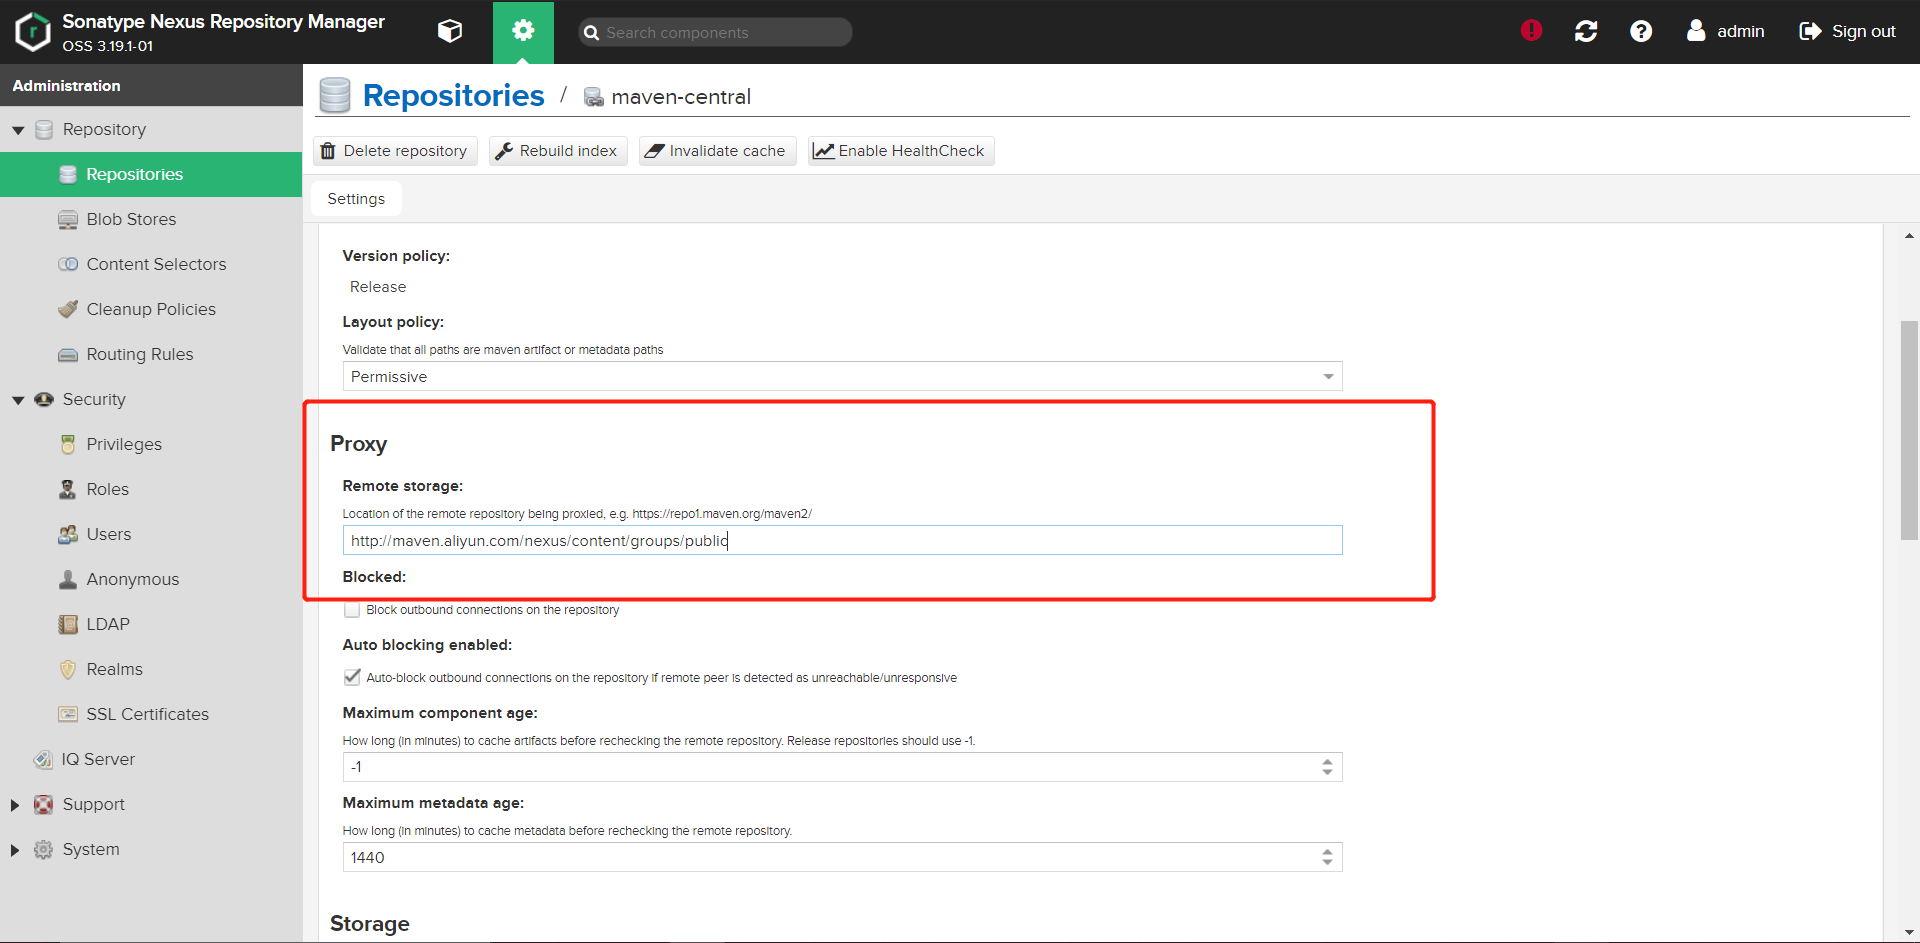Decrease Maximum metadata age with down arrow

tap(1327, 862)
